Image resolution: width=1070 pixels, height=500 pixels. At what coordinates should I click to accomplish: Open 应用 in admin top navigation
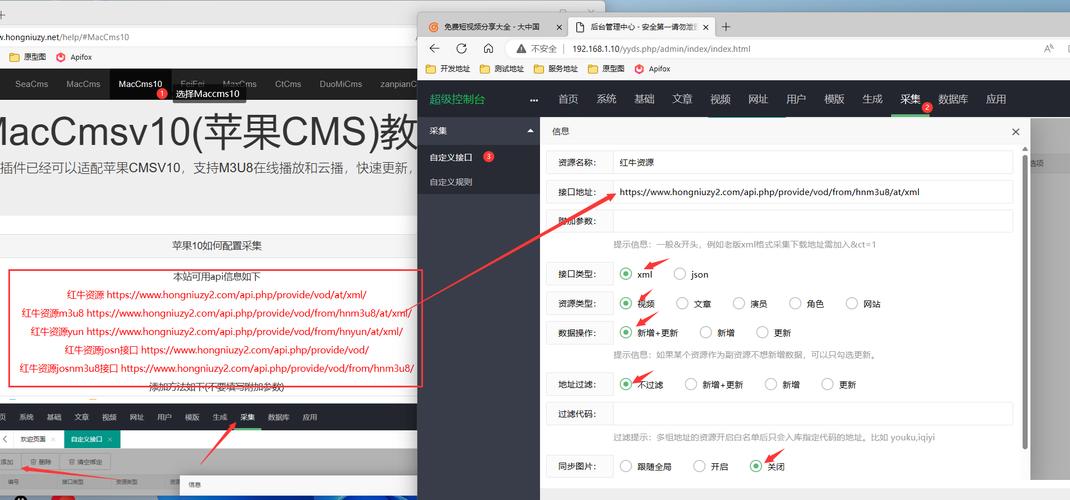point(996,99)
